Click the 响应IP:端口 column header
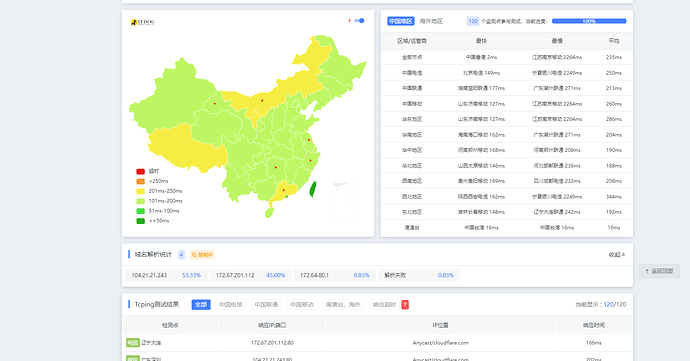690x361 pixels. [x=272, y=325]
